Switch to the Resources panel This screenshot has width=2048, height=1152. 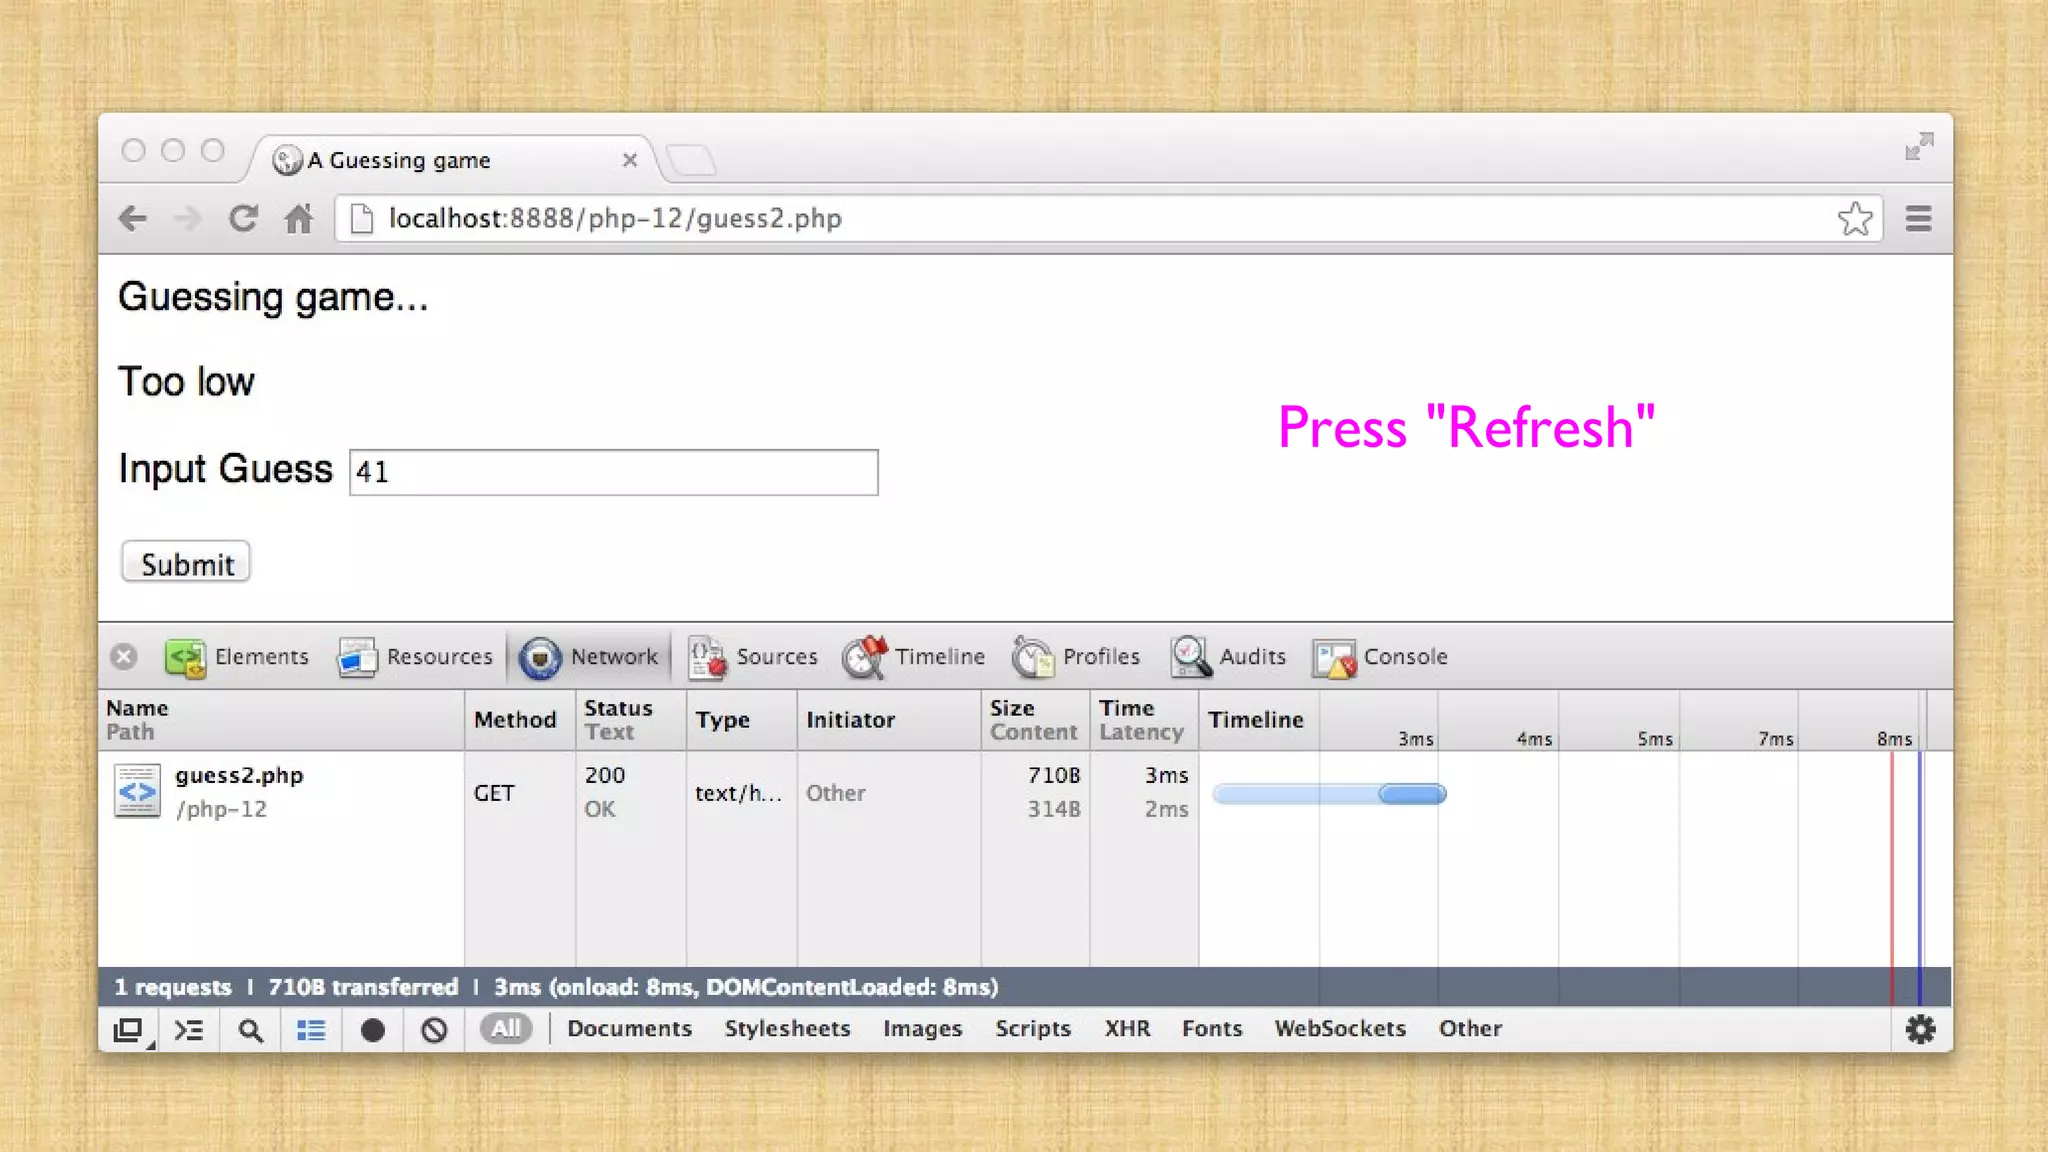tap(415, 657)
